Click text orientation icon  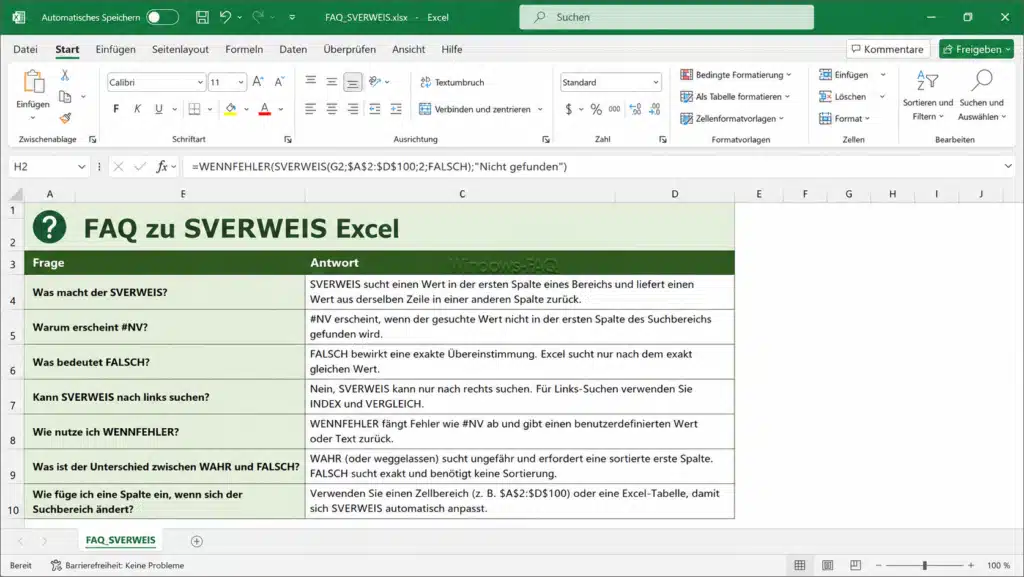(375, 82)
